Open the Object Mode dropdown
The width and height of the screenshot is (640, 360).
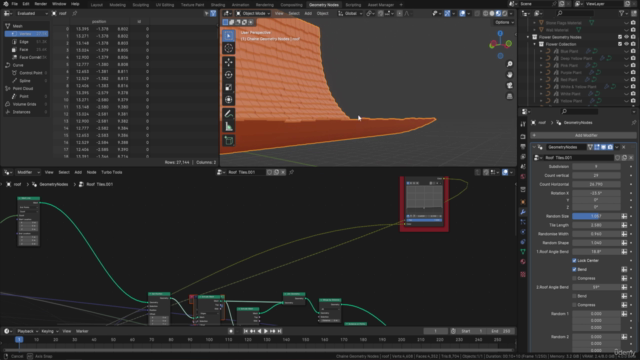pyautogui.click(x=253, y=13)
